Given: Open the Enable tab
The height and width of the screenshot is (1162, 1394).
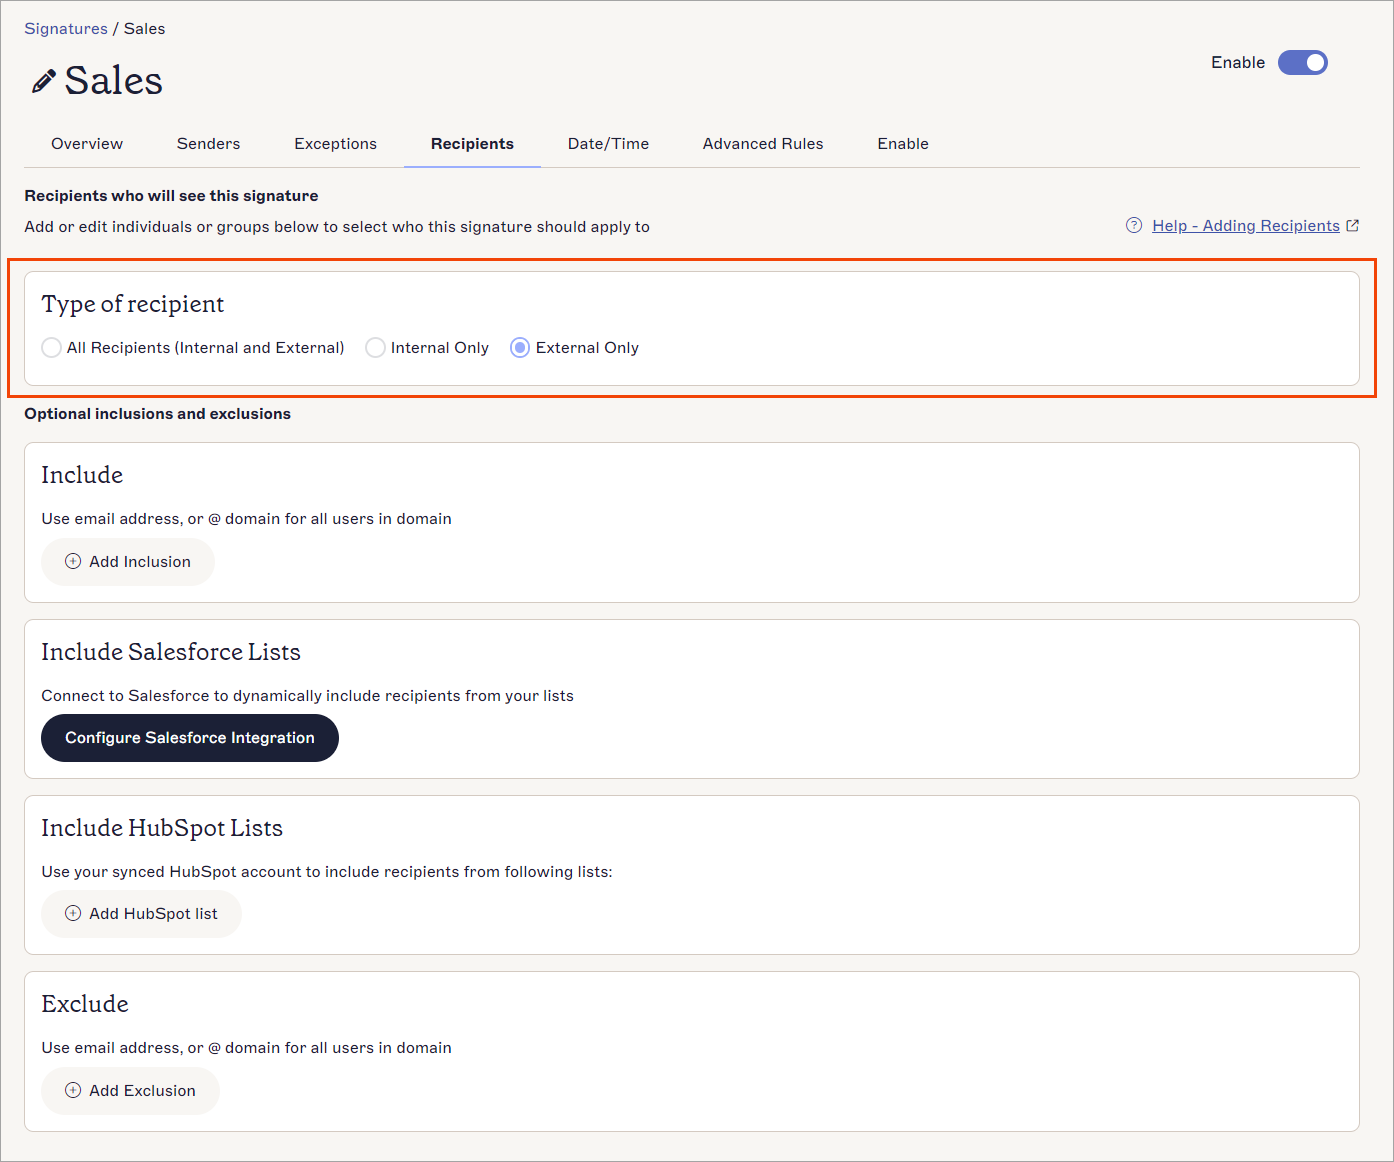Looking at the screenshot, I should [903, 143].
